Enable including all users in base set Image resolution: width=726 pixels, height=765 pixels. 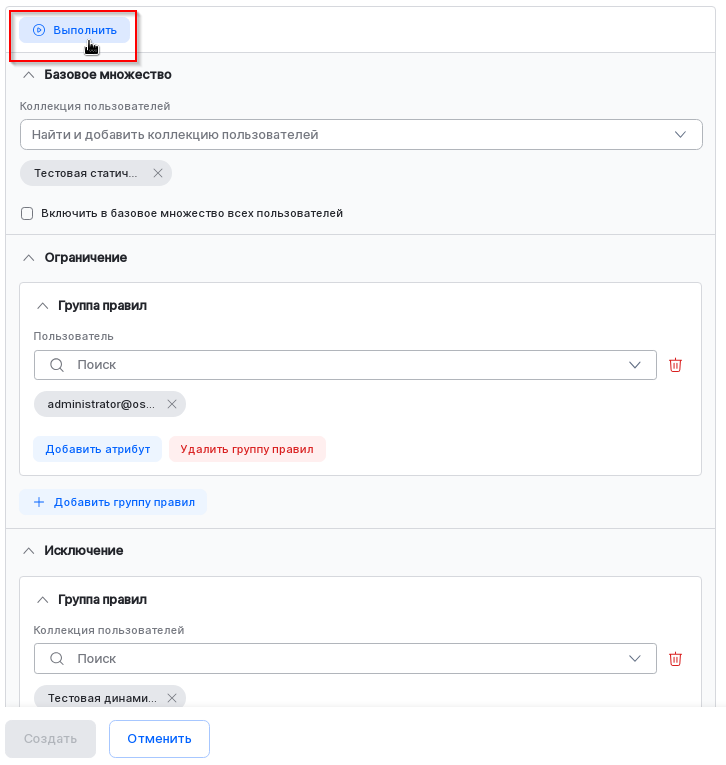[27, 213]
